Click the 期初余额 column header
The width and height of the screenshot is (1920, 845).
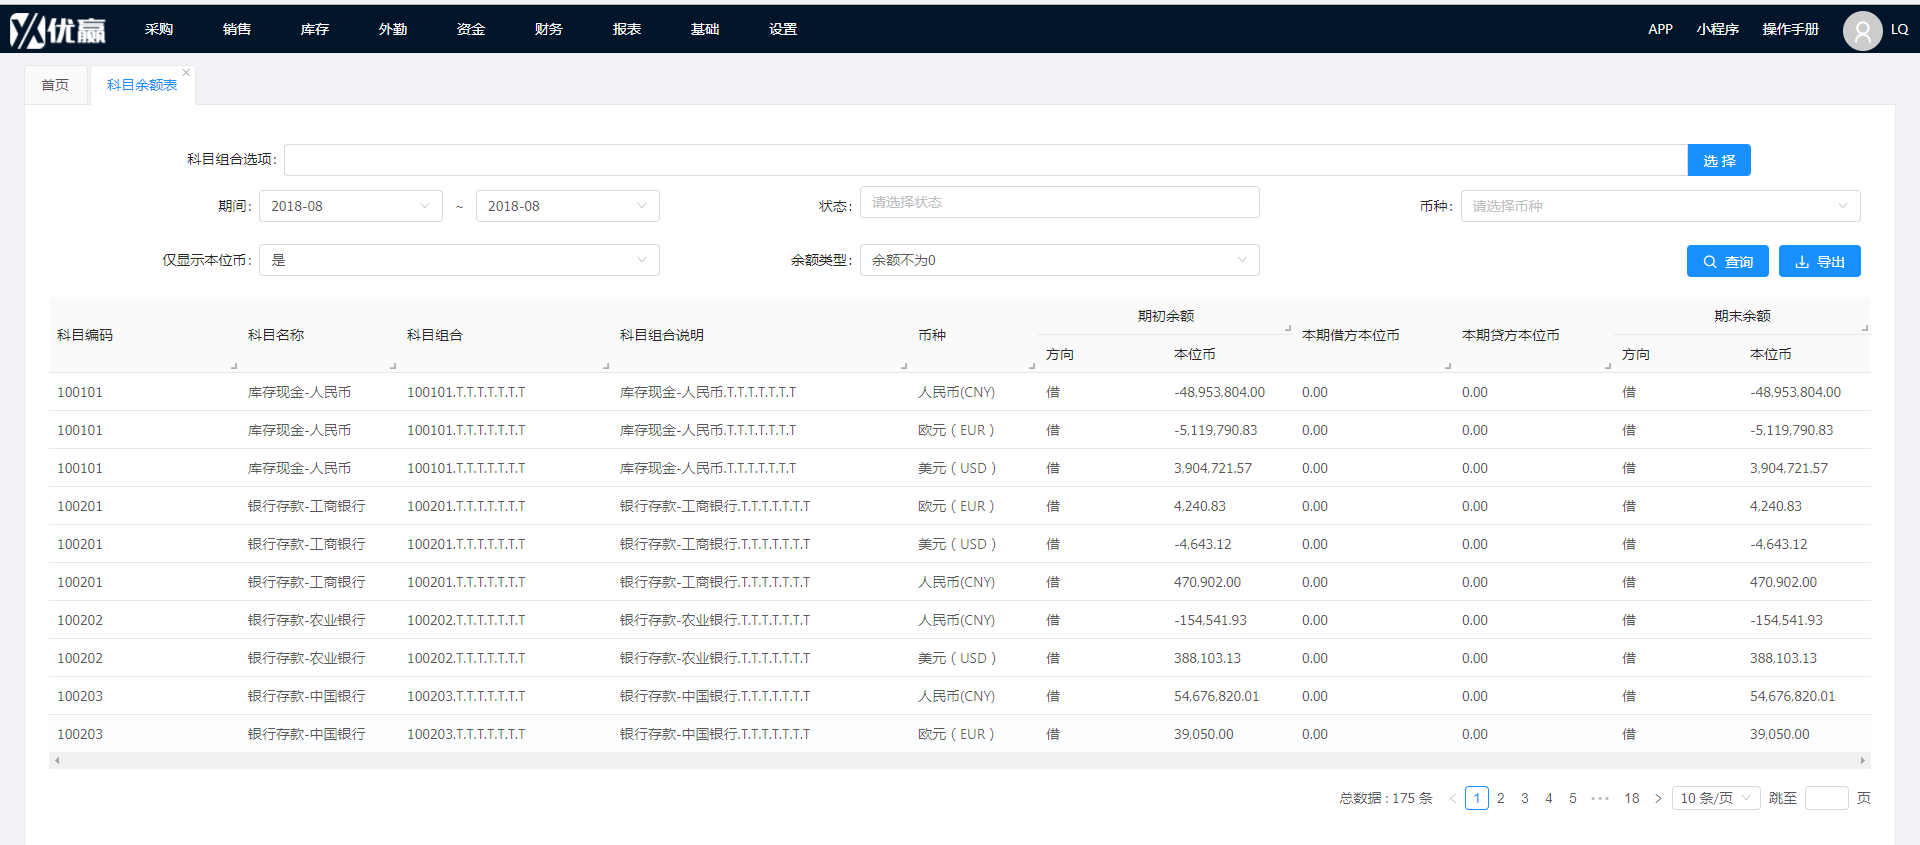coord(1166,316)
